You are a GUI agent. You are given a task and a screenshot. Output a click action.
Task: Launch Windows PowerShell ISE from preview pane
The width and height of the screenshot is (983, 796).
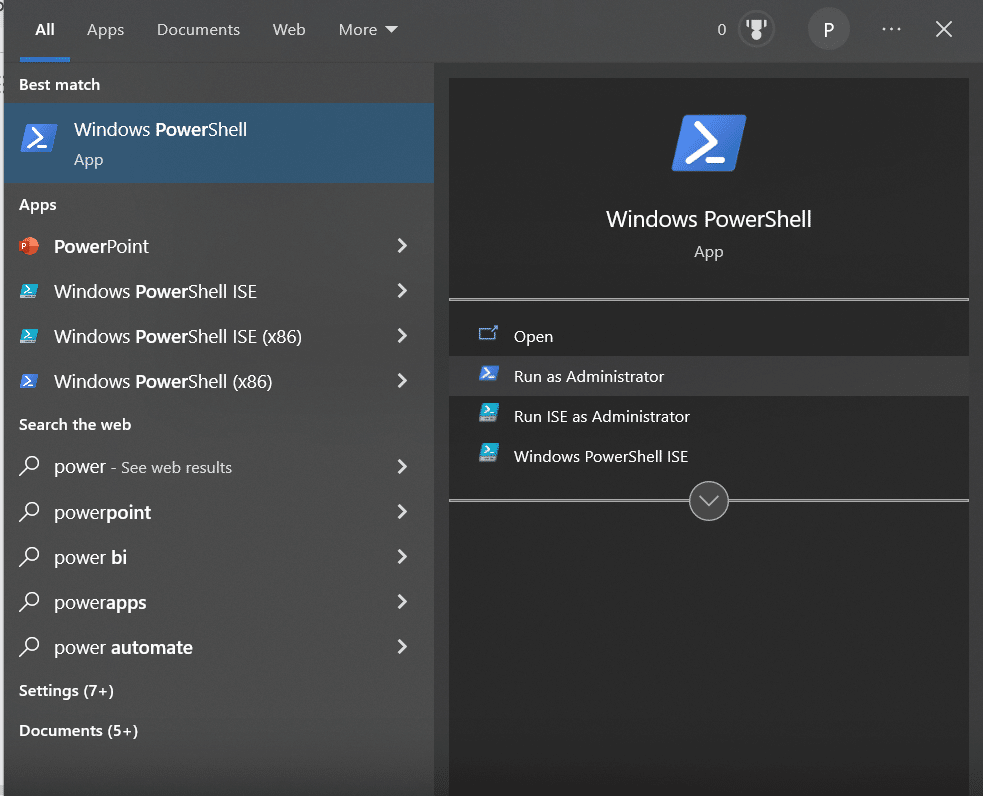(708, 456)
